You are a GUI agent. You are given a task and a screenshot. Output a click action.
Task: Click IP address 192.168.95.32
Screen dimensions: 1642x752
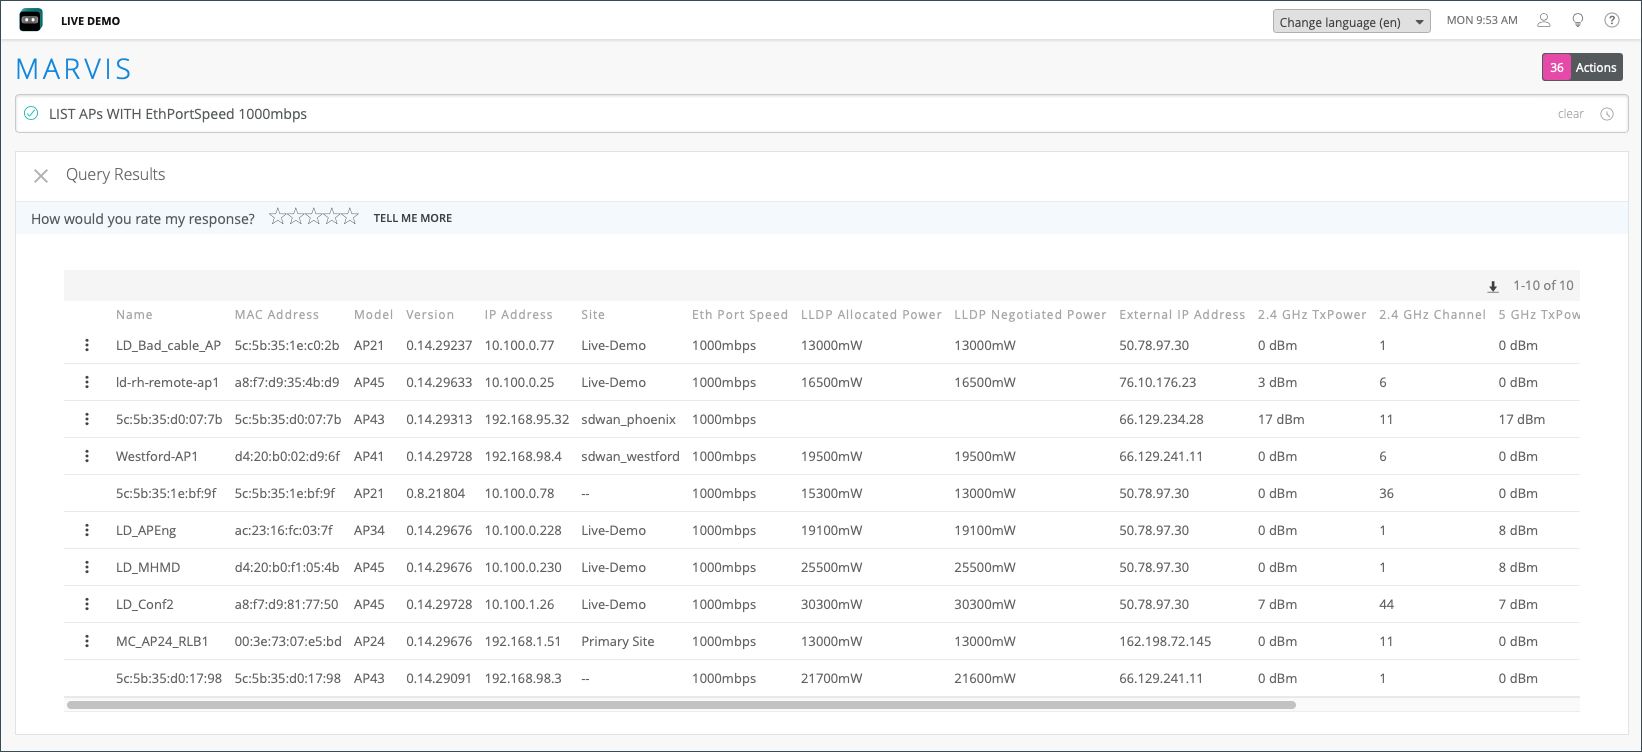pyautogui.click(x=527, y=419)
